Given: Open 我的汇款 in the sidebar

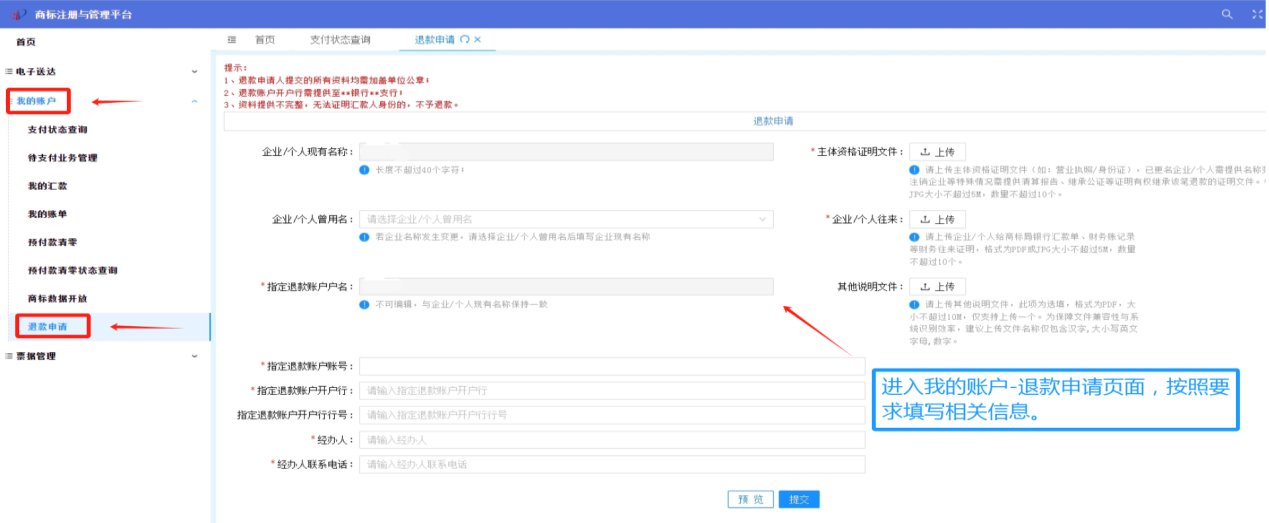Looking at the screenshot, I should coord(48,186).
